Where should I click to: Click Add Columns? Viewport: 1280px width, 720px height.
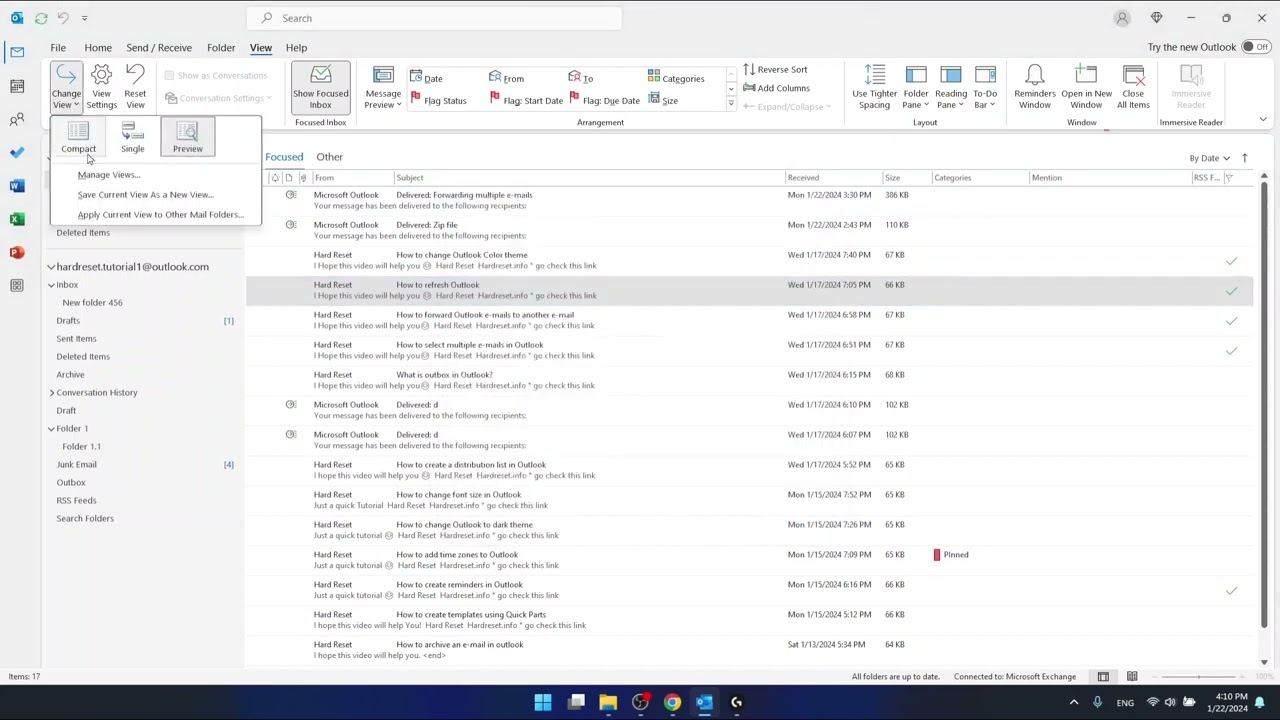point(776,88)
